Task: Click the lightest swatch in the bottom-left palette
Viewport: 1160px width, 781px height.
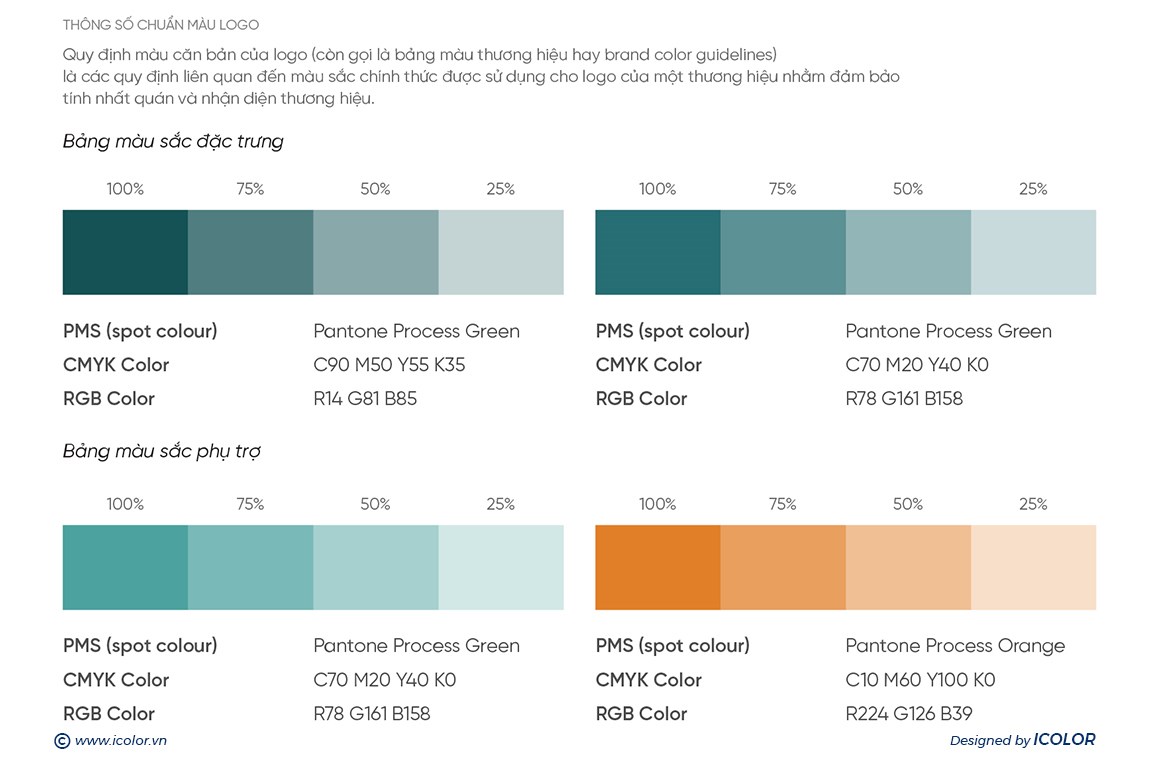Action: coord(501,567)
